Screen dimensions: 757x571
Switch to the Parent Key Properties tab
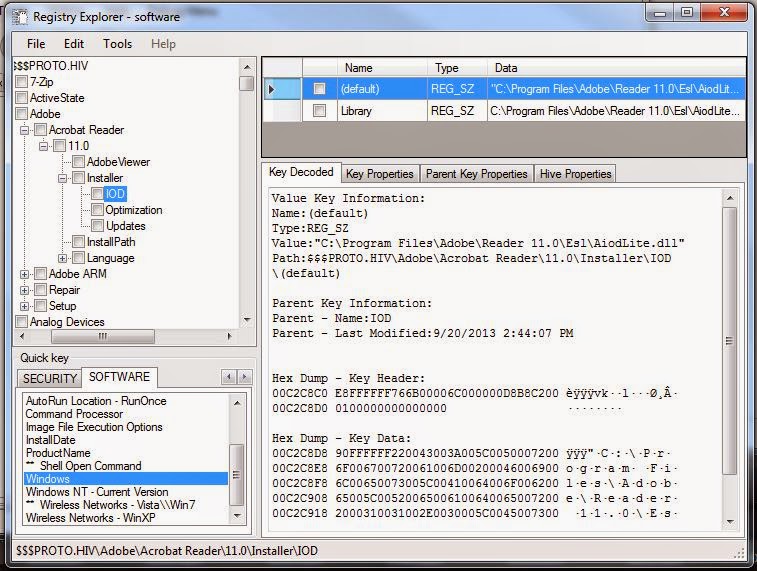(x=477, y=174)
